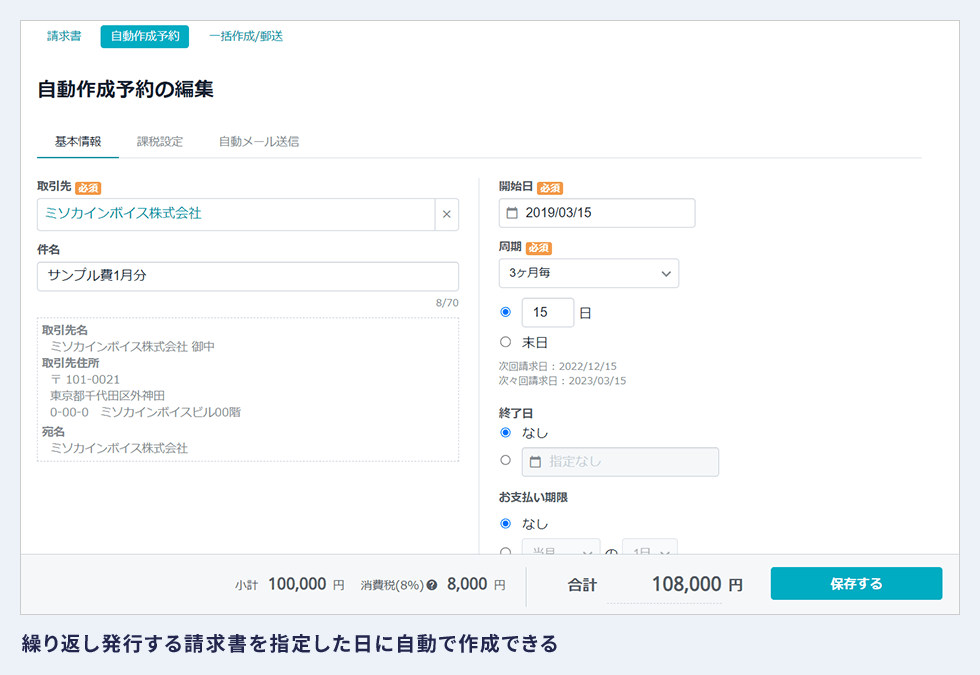Select なし under 終了日
This screenshot has width=980, height=675.
point(505,433)
